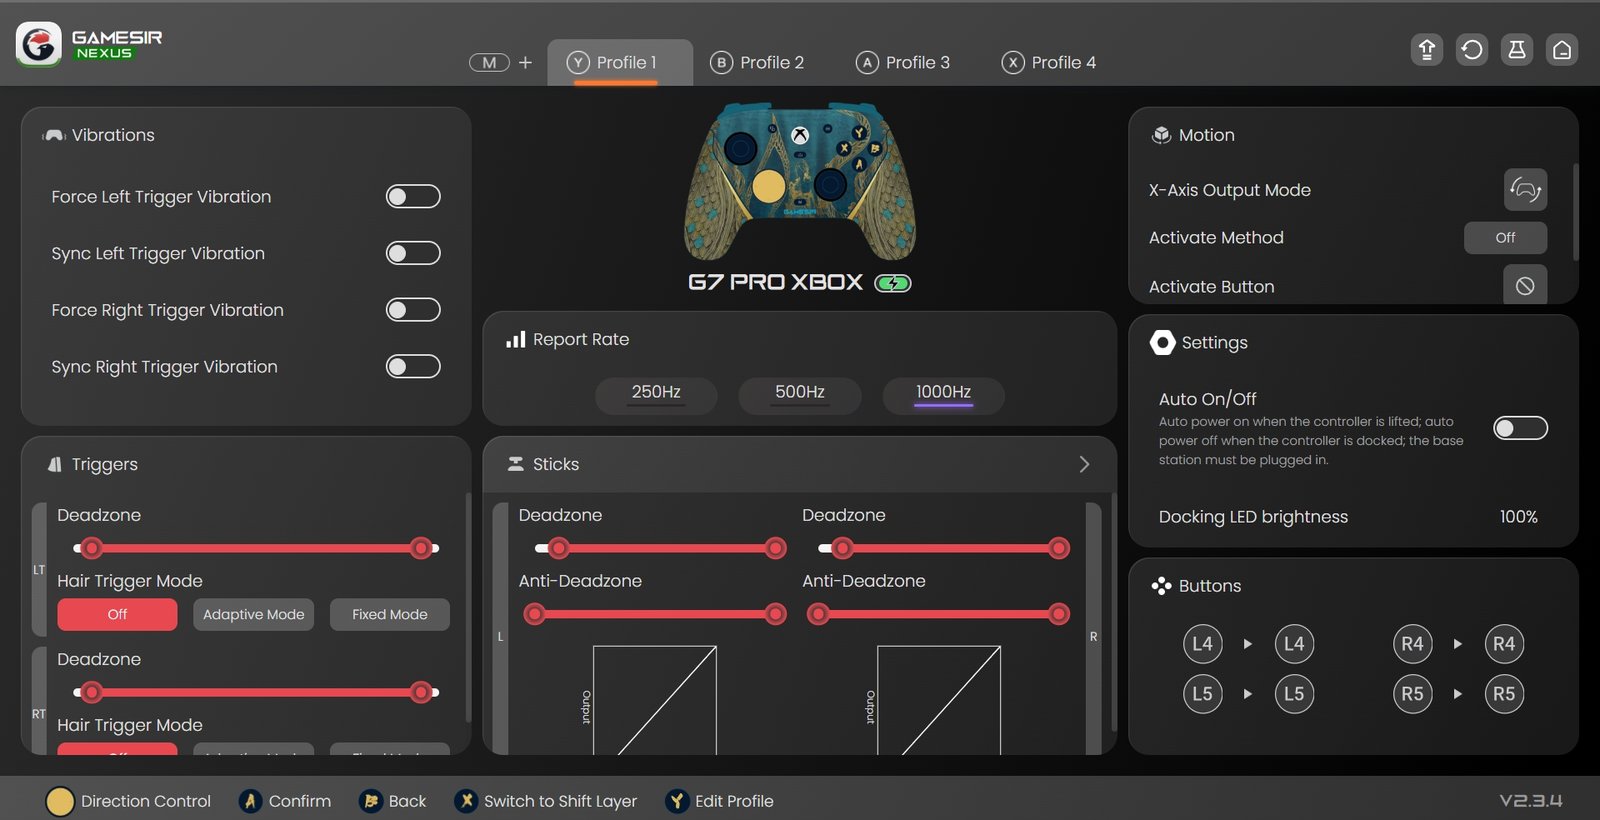Turn on Auto On/Off setting

1520,429
